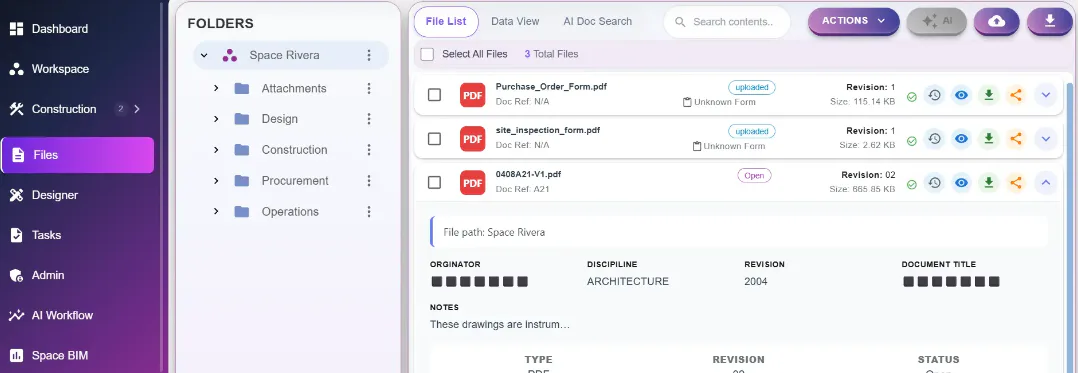Check the 0408A21-V1.pdf checkbox
The image size is (1078, 373).
point(434,182)
